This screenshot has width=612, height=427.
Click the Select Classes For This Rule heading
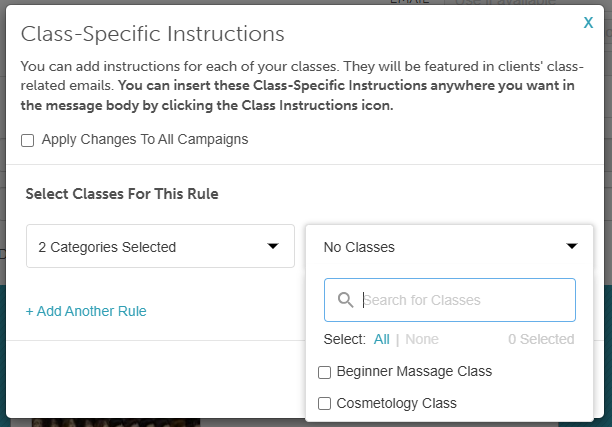[x=122, y=193]
